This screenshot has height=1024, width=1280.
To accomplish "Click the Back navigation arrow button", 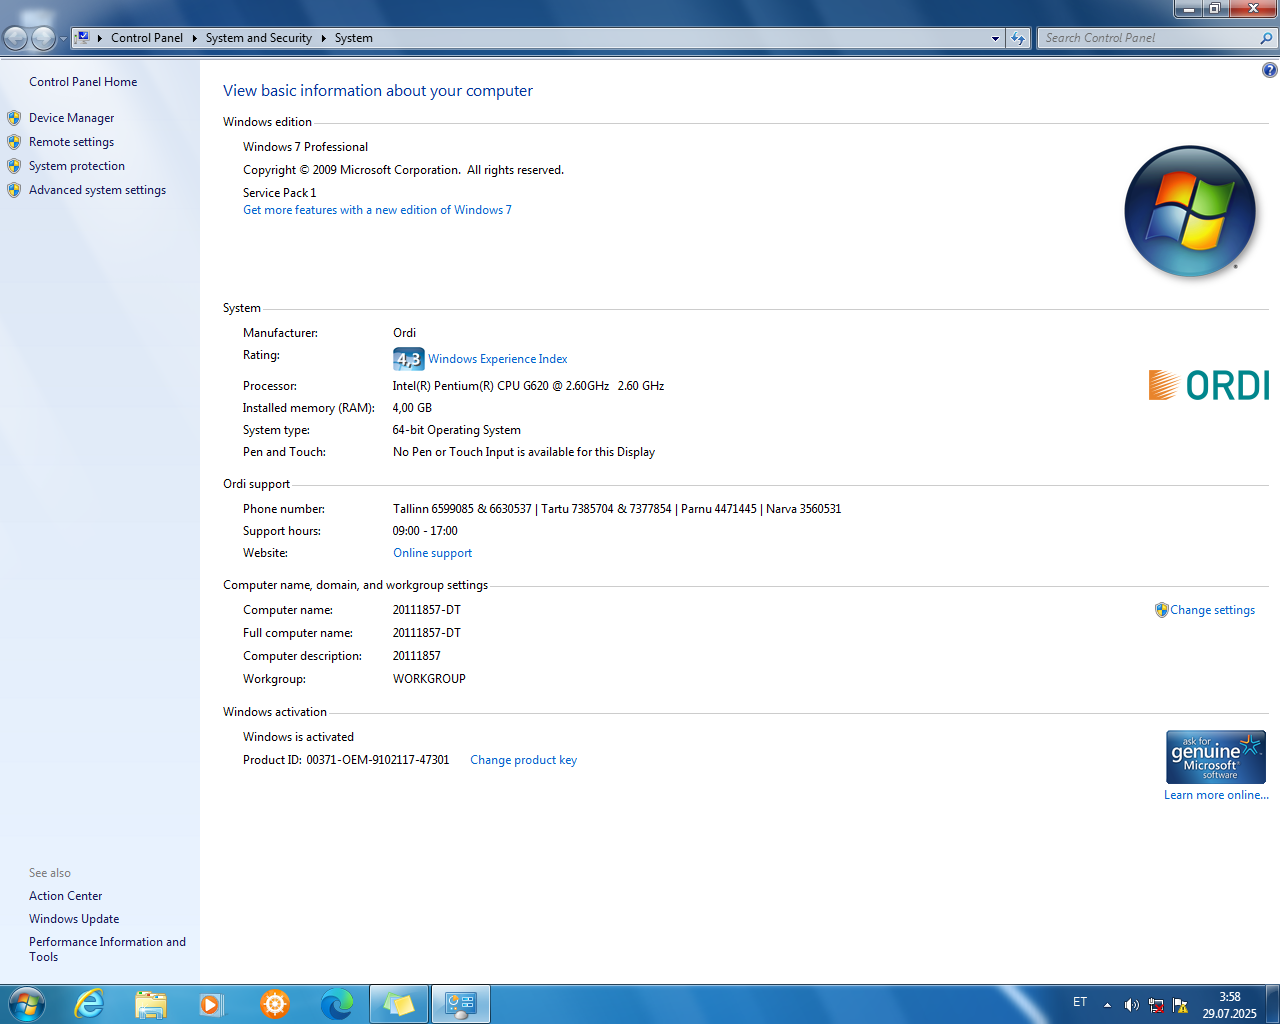I will pos(16,38).
